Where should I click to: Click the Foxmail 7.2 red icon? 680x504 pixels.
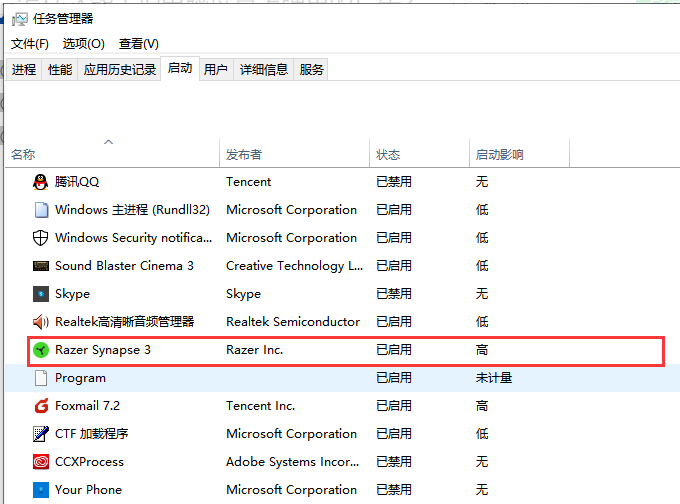tap(41, 406)
